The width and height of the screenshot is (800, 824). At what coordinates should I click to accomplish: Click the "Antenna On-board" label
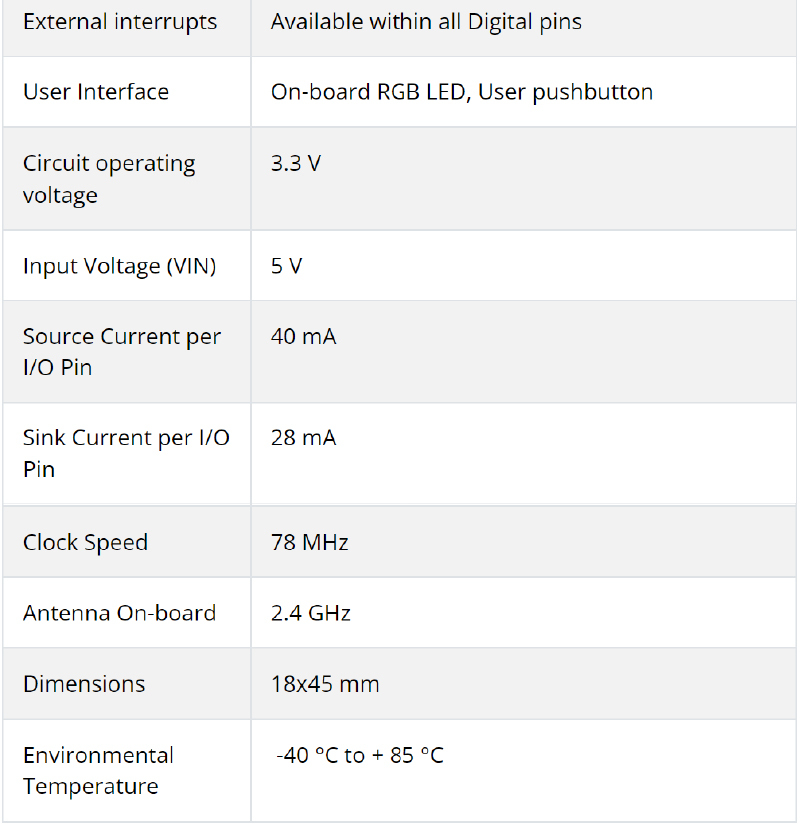(119, 613)
